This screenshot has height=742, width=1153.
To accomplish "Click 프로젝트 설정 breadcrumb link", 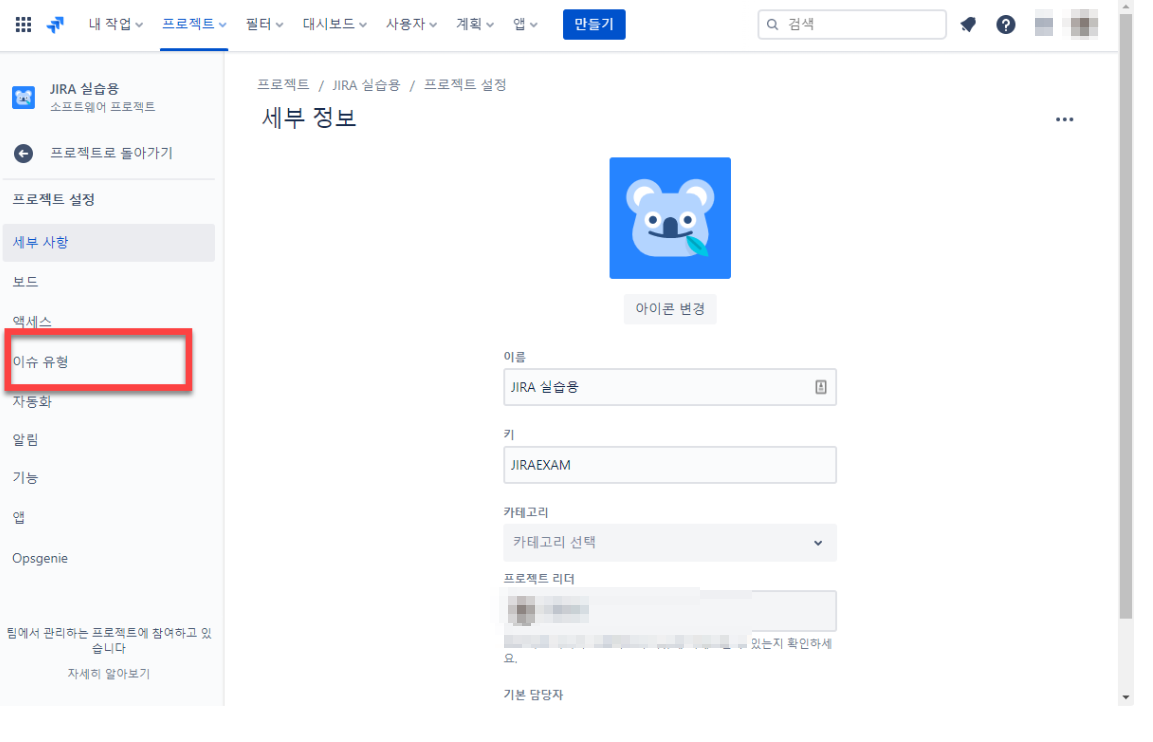I will 465,85.
